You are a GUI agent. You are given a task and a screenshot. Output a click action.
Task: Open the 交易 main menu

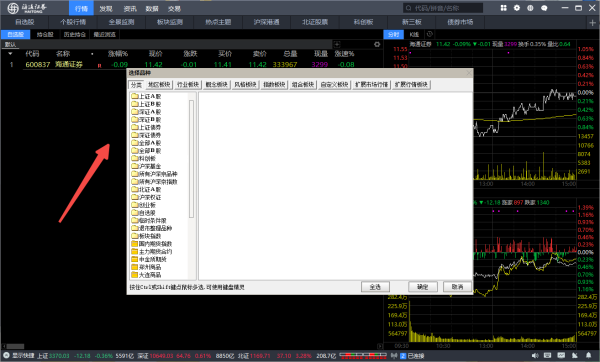tap(174, 8)
